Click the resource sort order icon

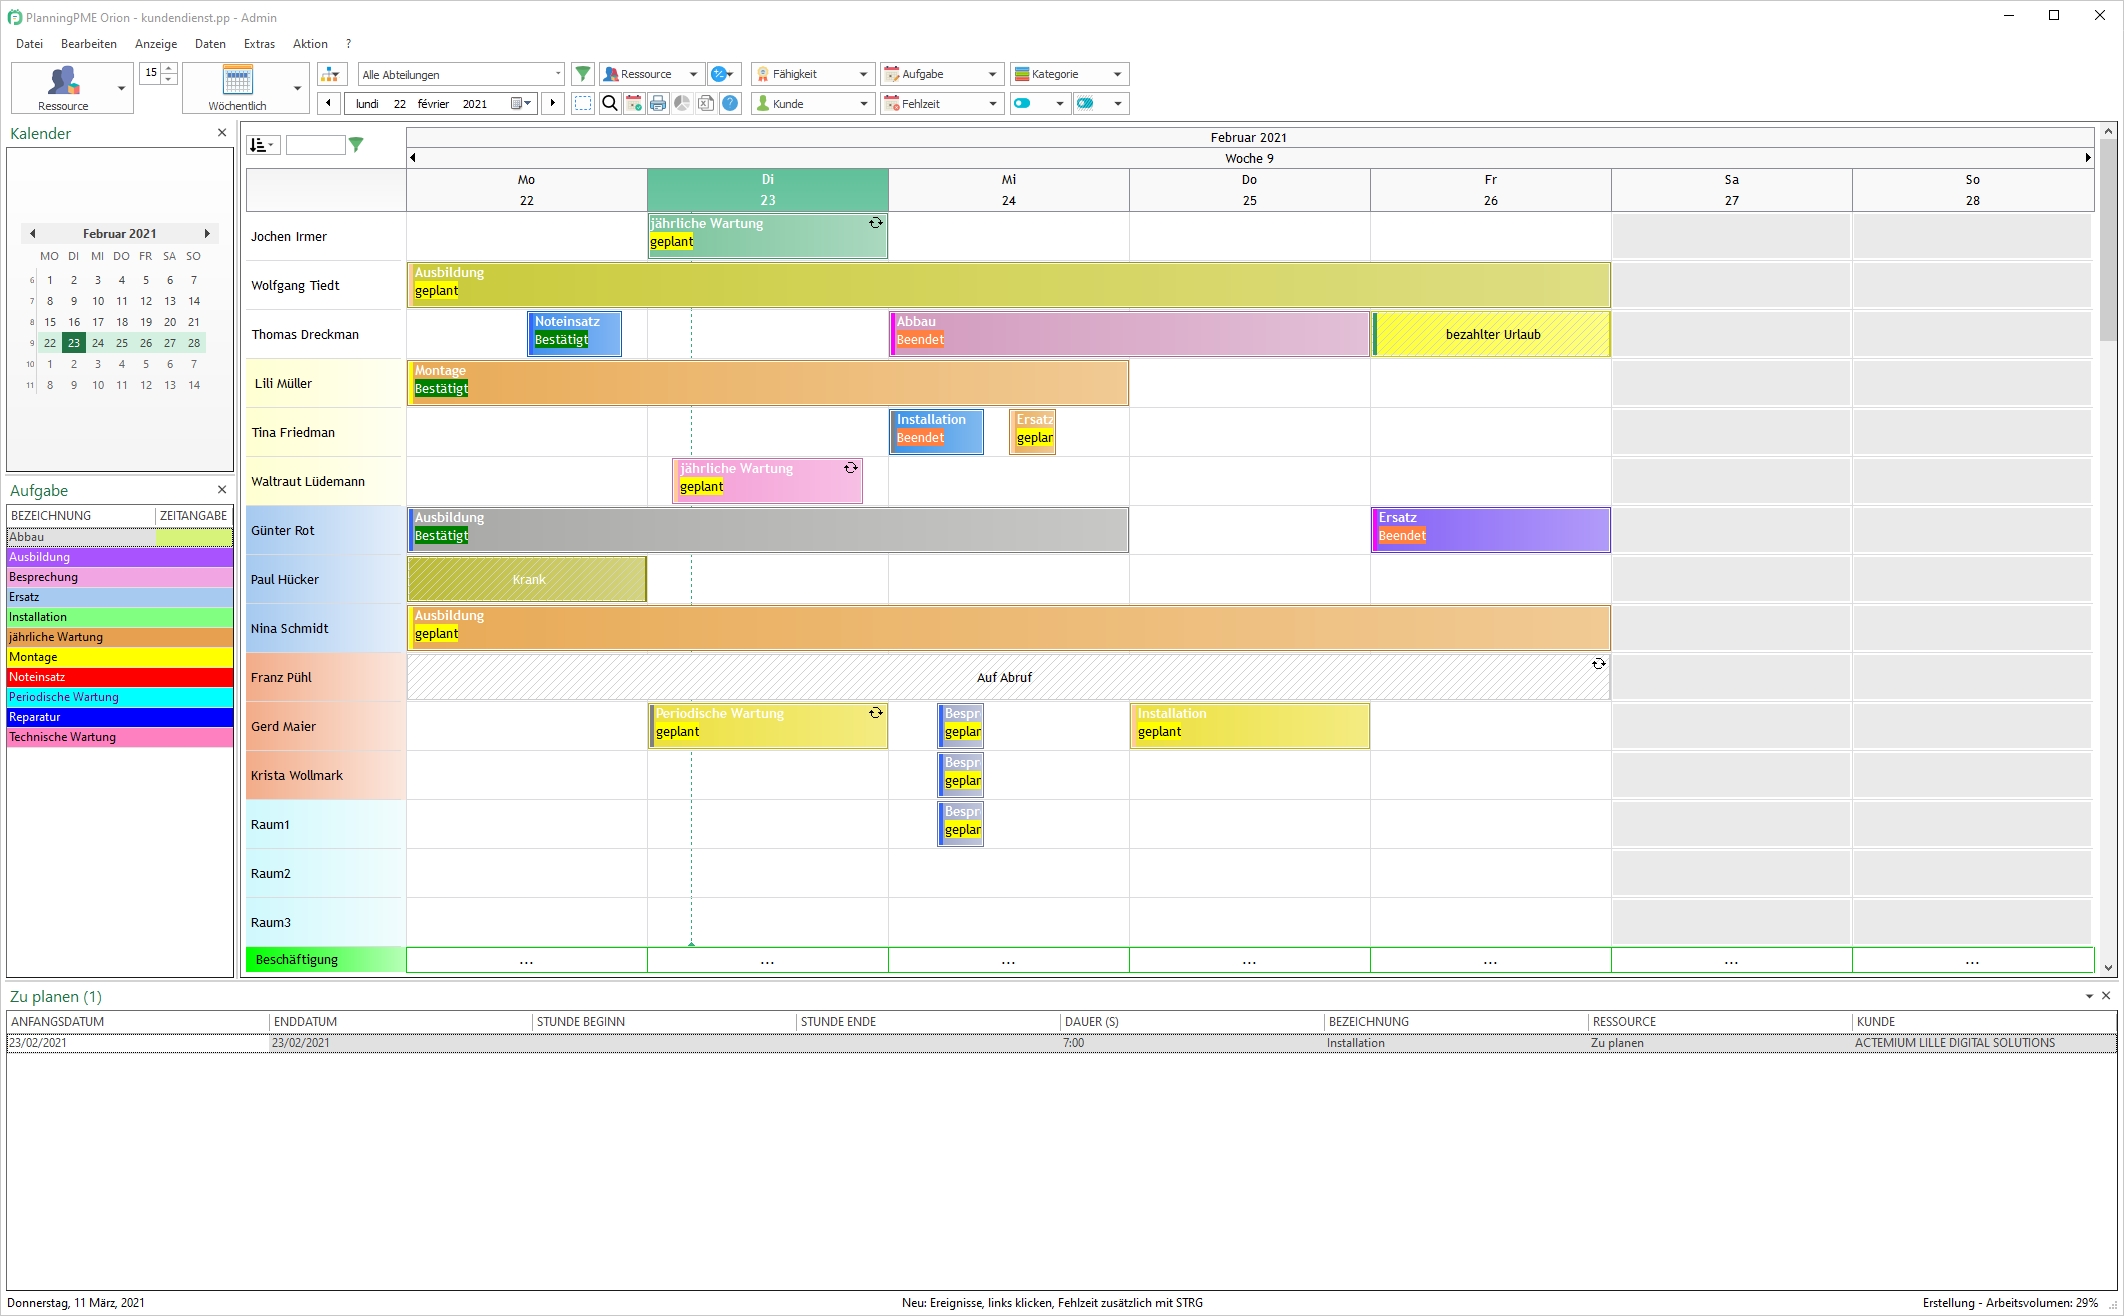click(263, 145)
